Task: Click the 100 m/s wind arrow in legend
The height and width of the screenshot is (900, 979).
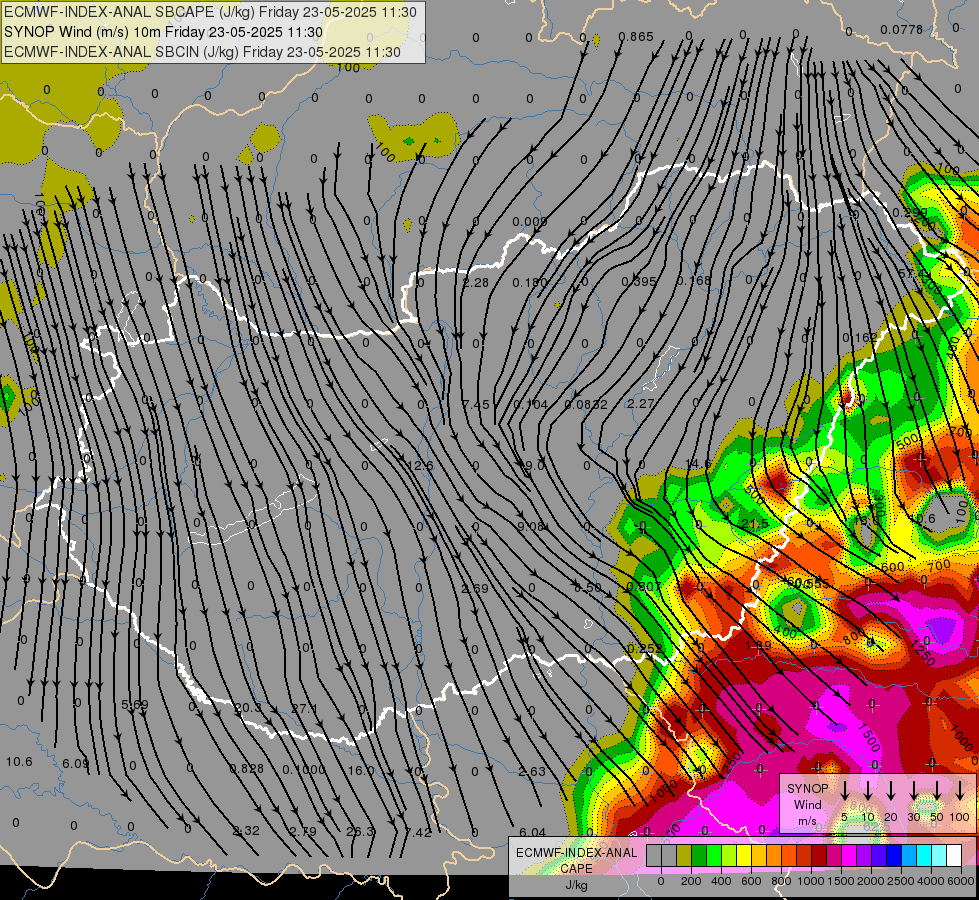Action: point(960,791)
